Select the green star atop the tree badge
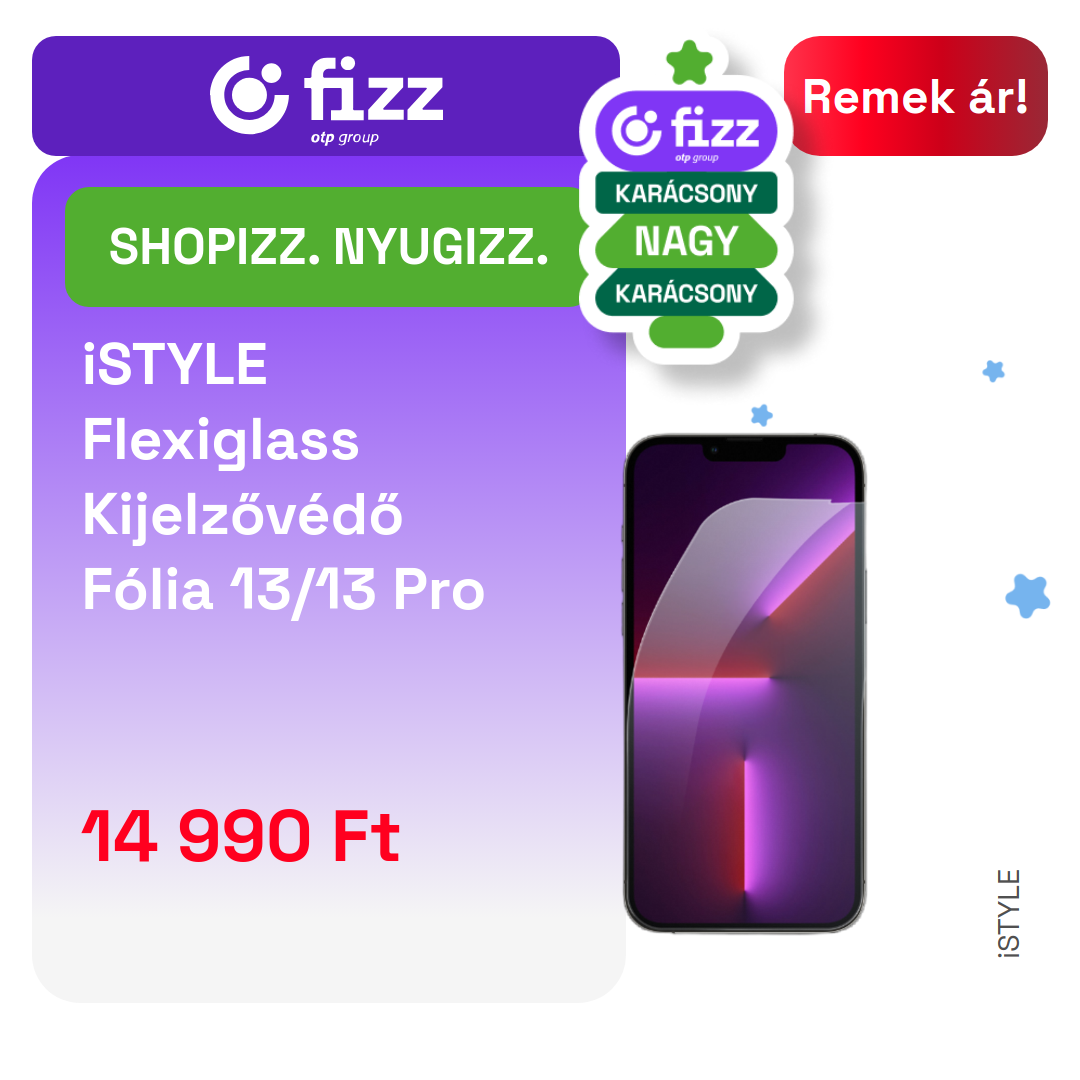The height and width of the screenshot is (1080, 1080). (x=689, y=63)
